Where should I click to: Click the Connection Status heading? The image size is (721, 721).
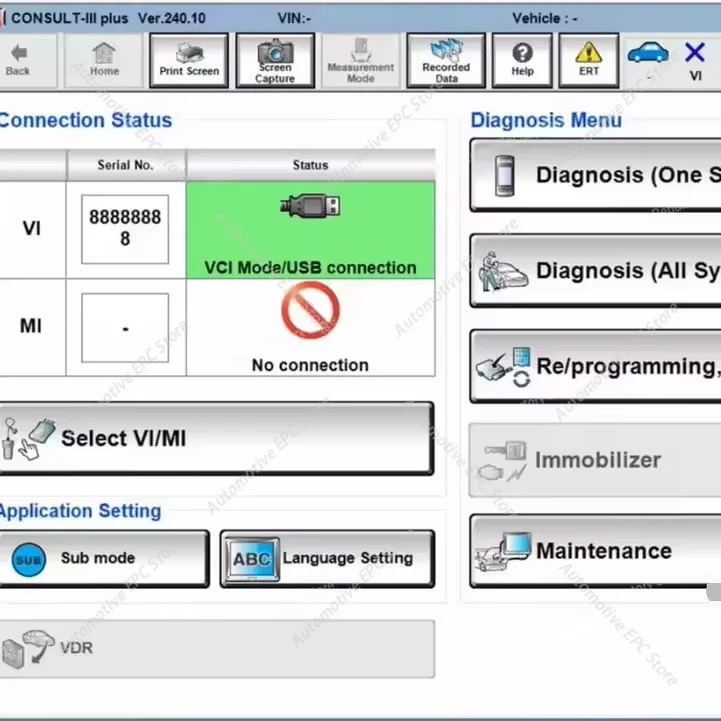pyautogui.click(x=86, y=120)
